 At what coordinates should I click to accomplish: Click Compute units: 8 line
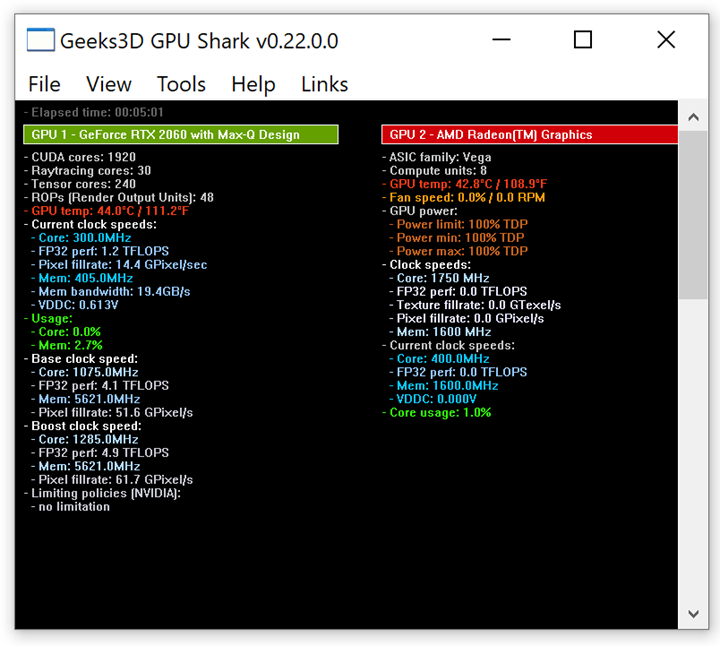coord(434,170)
